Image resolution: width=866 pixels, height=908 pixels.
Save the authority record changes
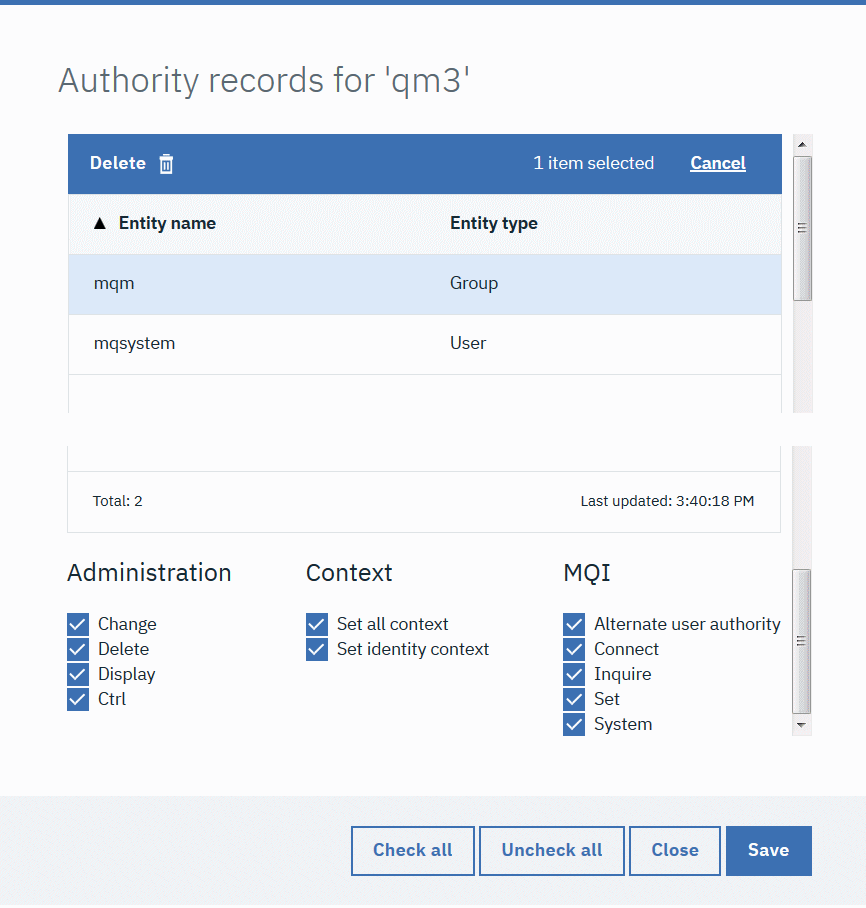[x=768, y=850]
